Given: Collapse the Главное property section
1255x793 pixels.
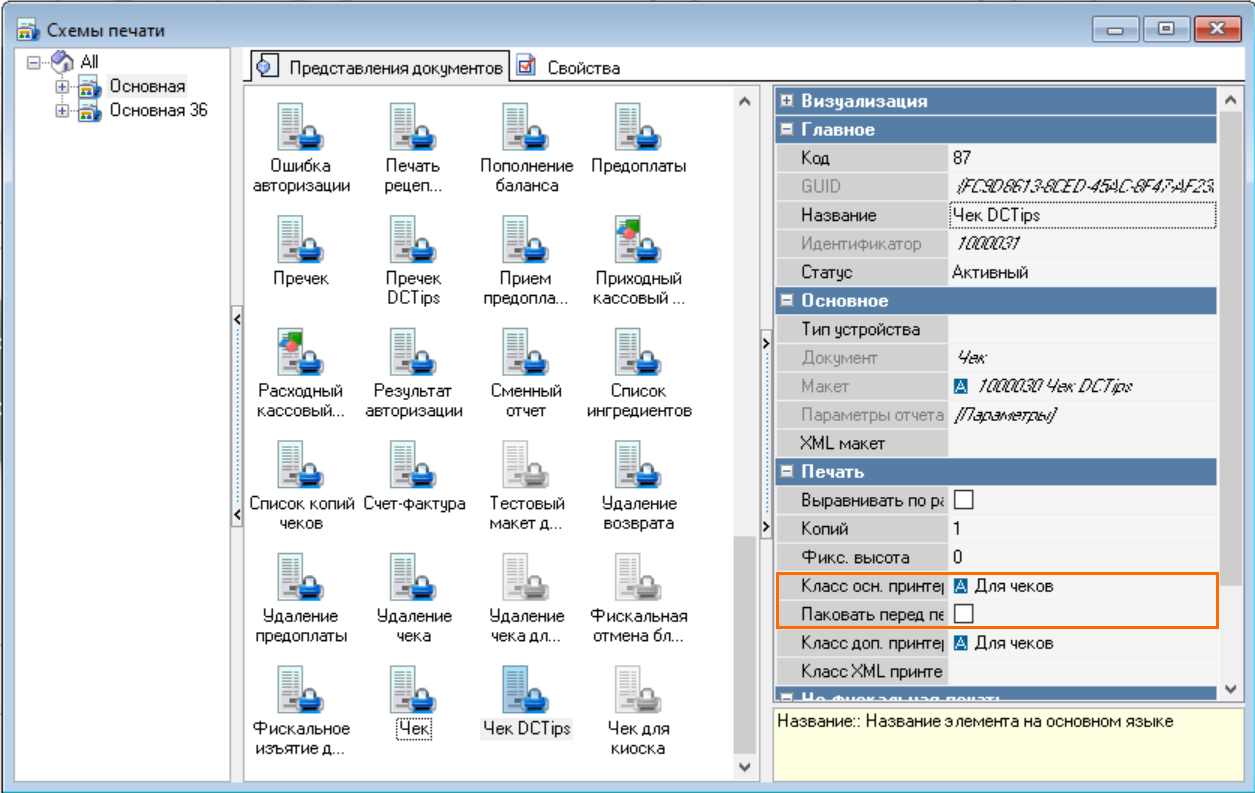Looking at the screenshot, I should tap(788, 130).
